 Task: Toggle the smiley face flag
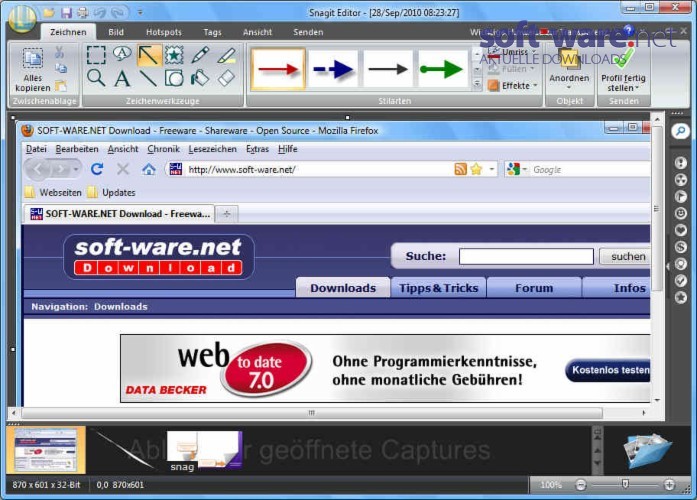click(681, 213)
